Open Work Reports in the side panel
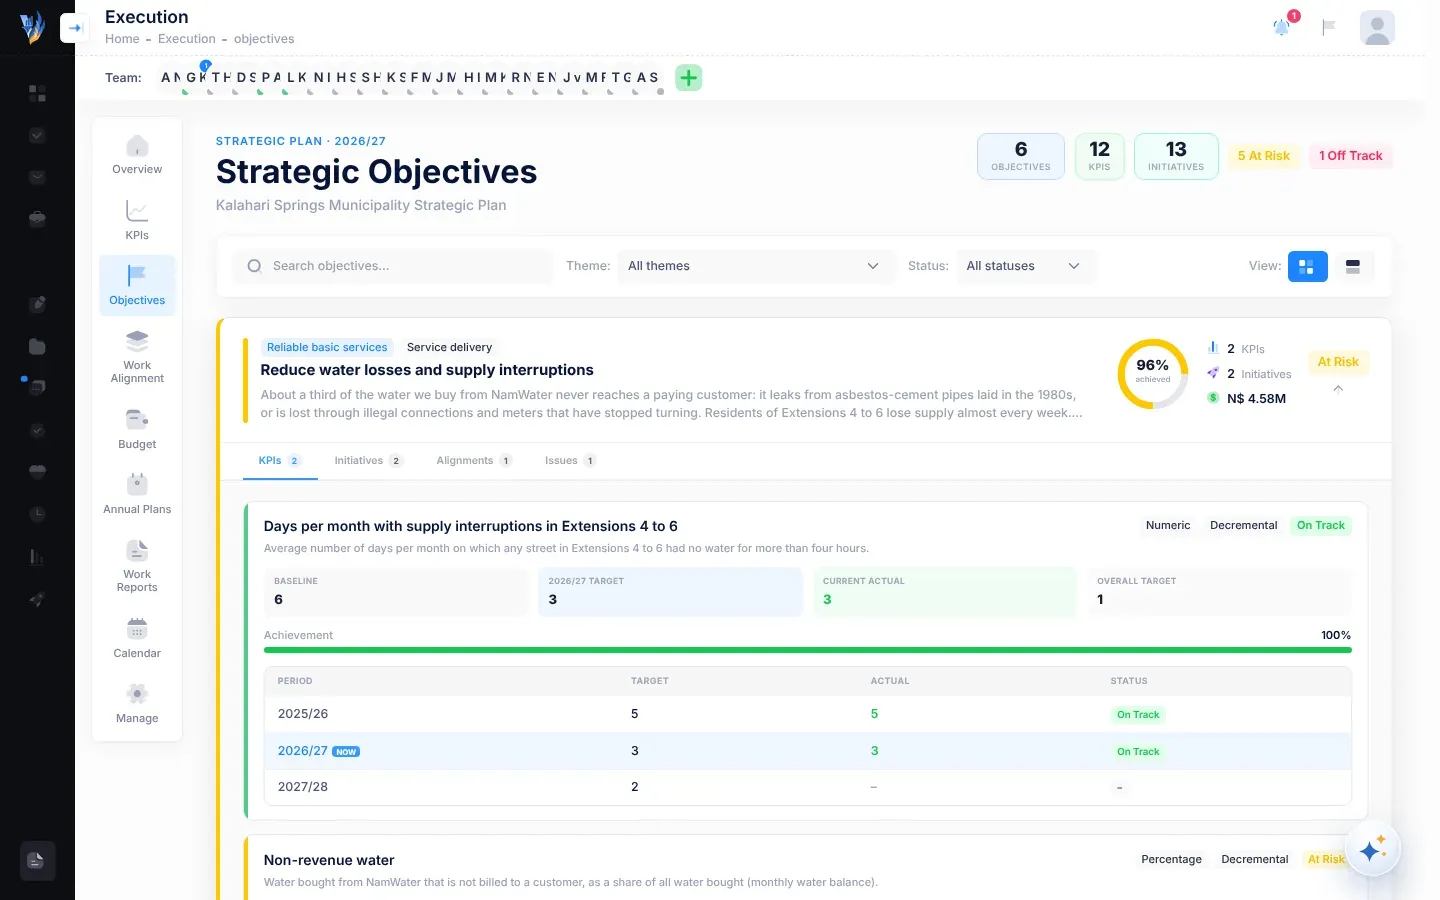The width and height of the screenshot is (1440, 900). click(x=137, y=566)
